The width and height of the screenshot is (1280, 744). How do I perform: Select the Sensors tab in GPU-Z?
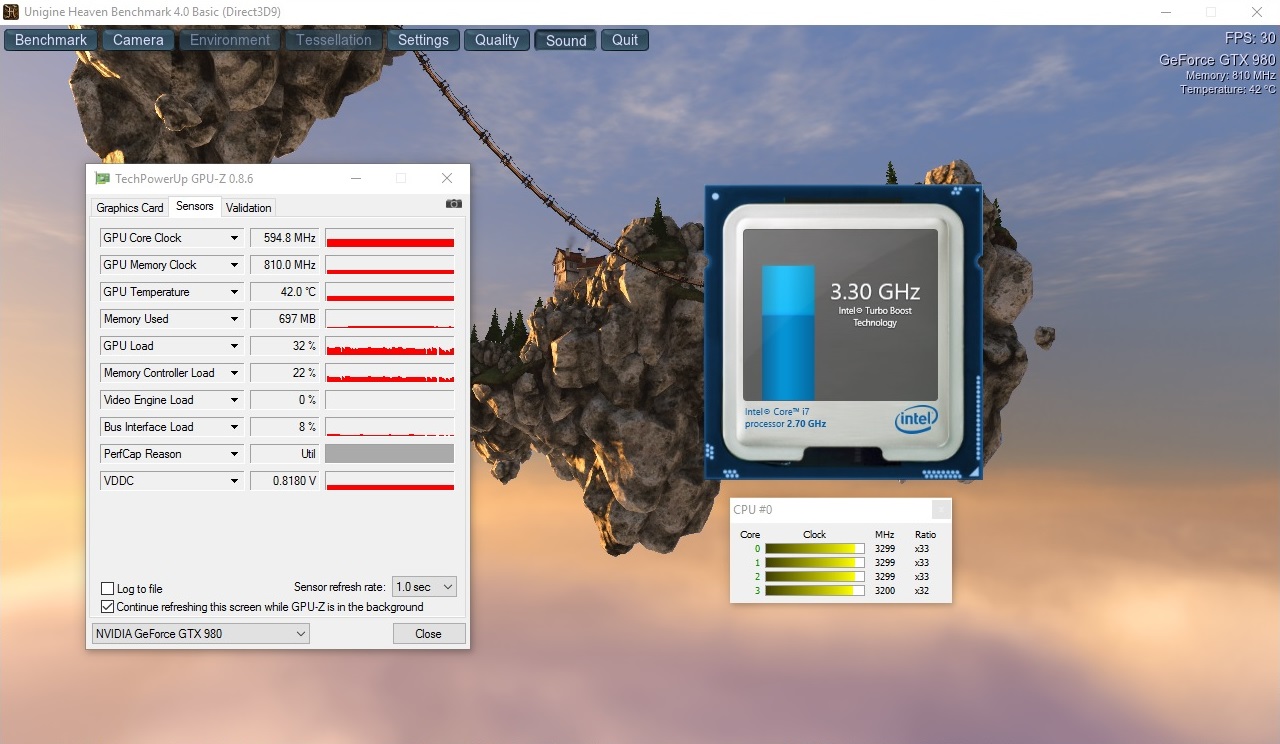pyautogui.click(x=195, y=206)
